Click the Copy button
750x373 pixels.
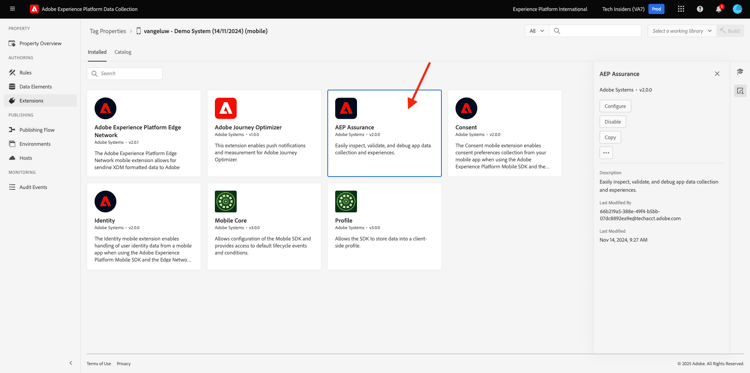coord(610,137)
